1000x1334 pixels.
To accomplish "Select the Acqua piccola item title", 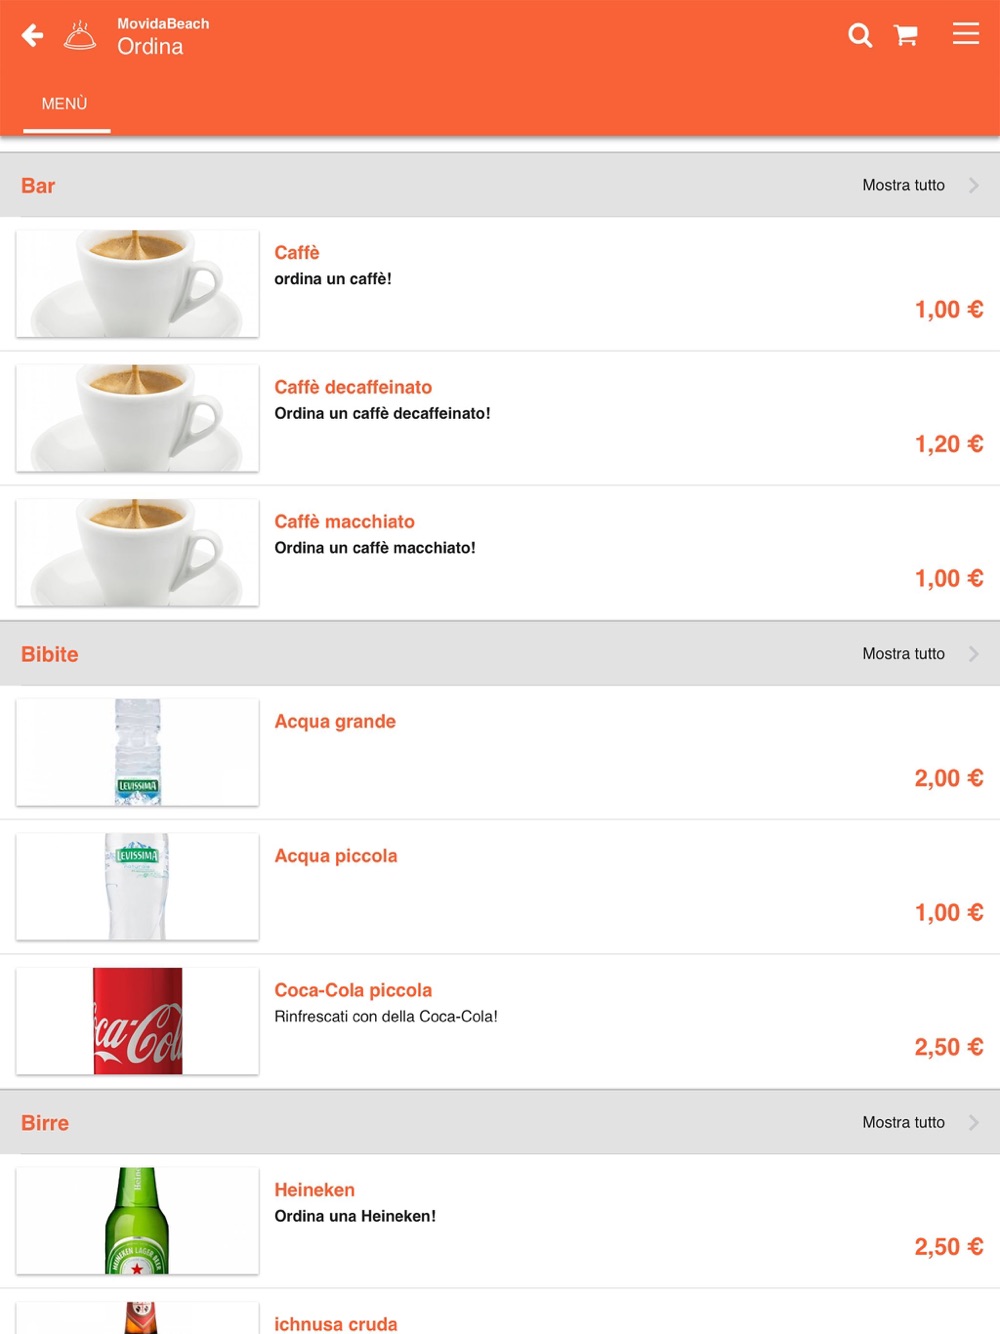I will (x=336, y=856).
